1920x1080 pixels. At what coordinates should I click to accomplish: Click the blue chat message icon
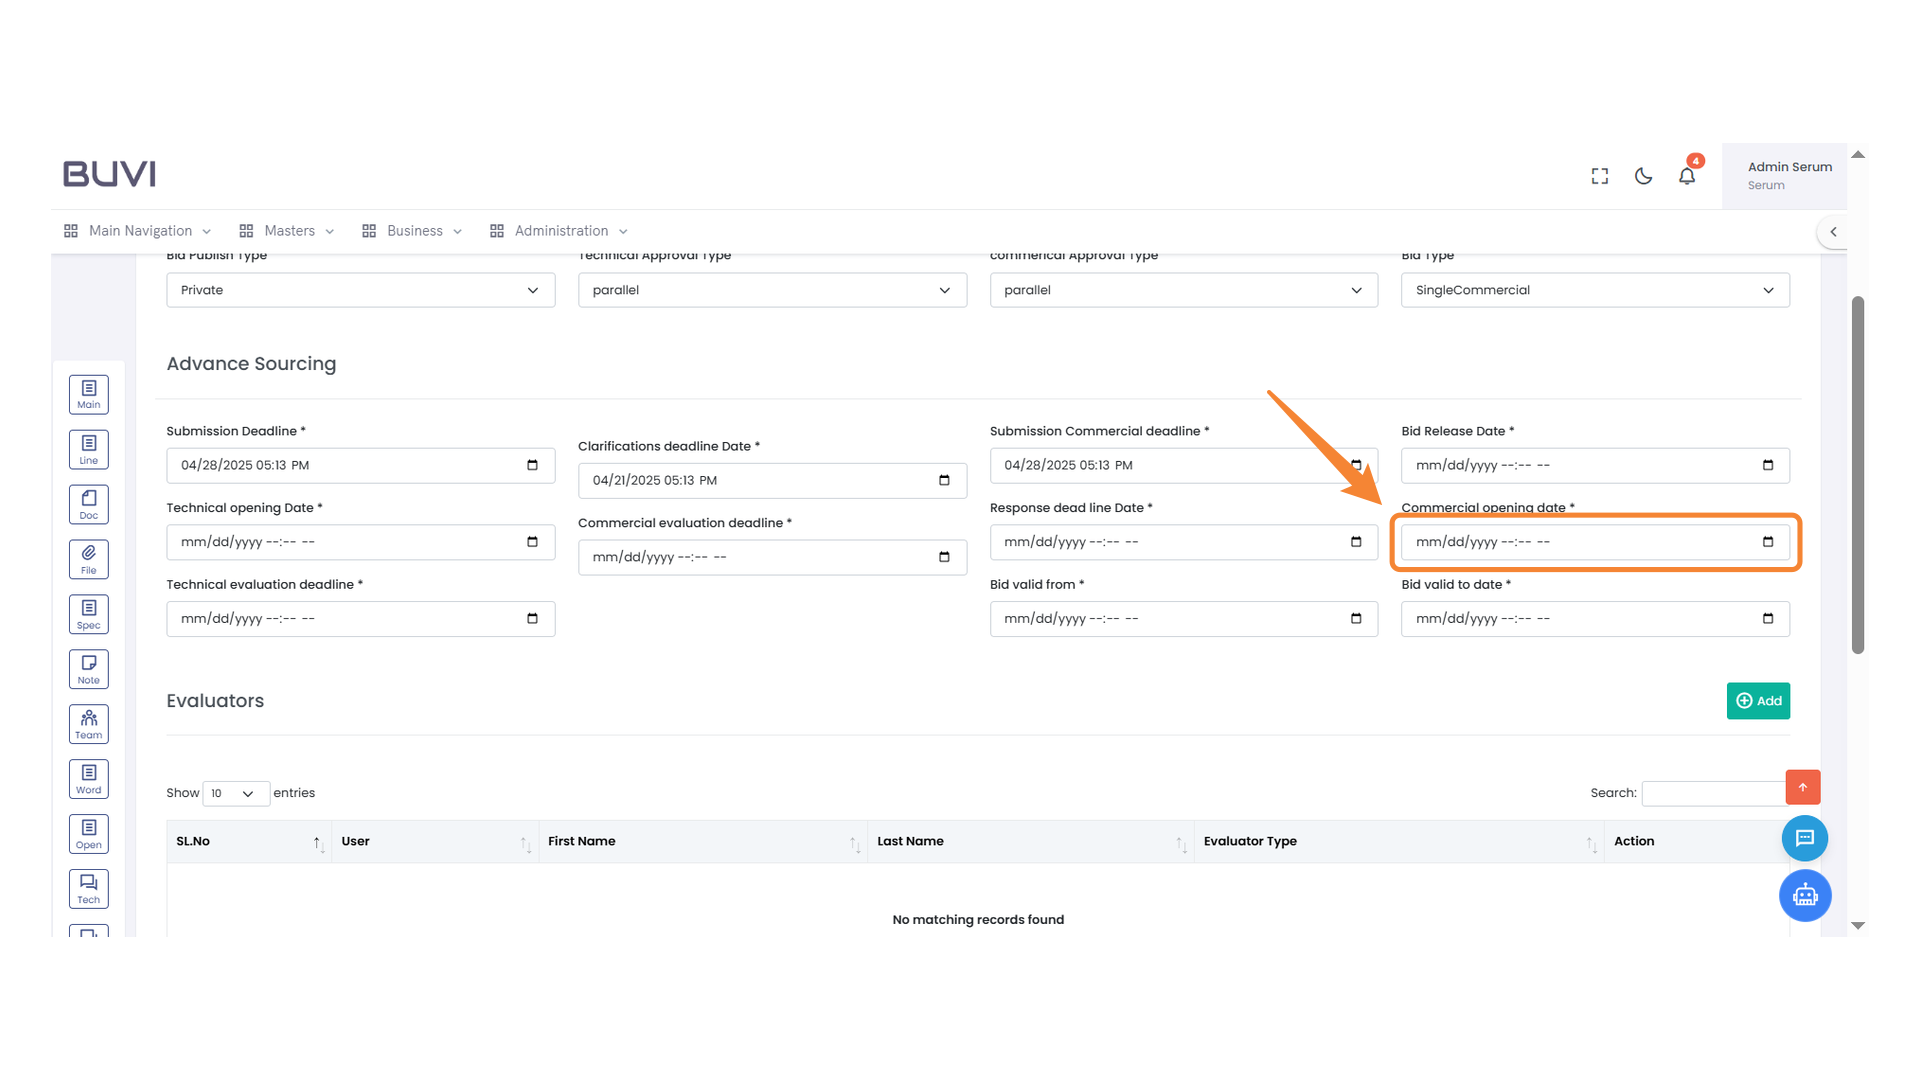tap(1804, 838)
